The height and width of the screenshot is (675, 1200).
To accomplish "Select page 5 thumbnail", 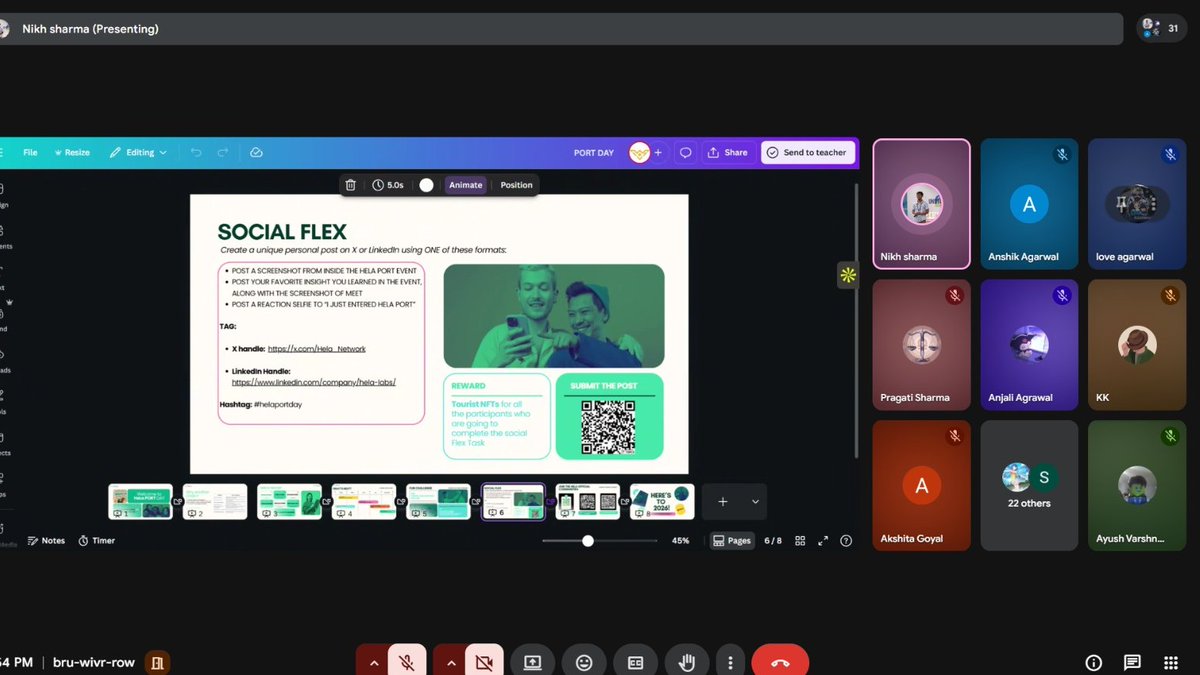I will point(438,501).
